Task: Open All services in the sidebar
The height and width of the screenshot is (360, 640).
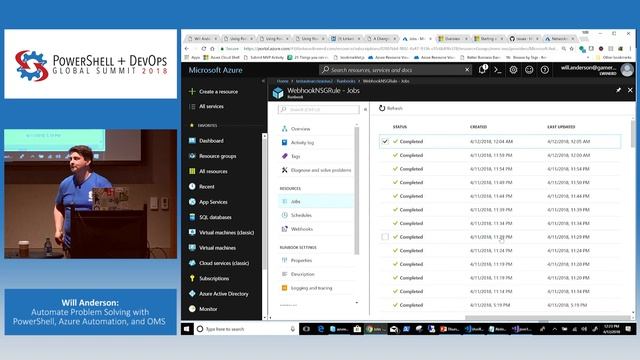Action: point(211,107)
